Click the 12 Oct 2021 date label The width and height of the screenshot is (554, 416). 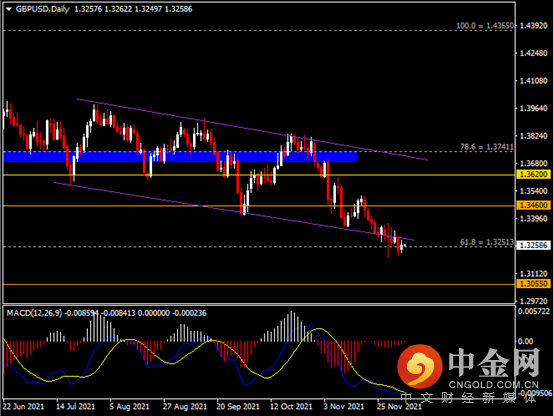point(291,407)
